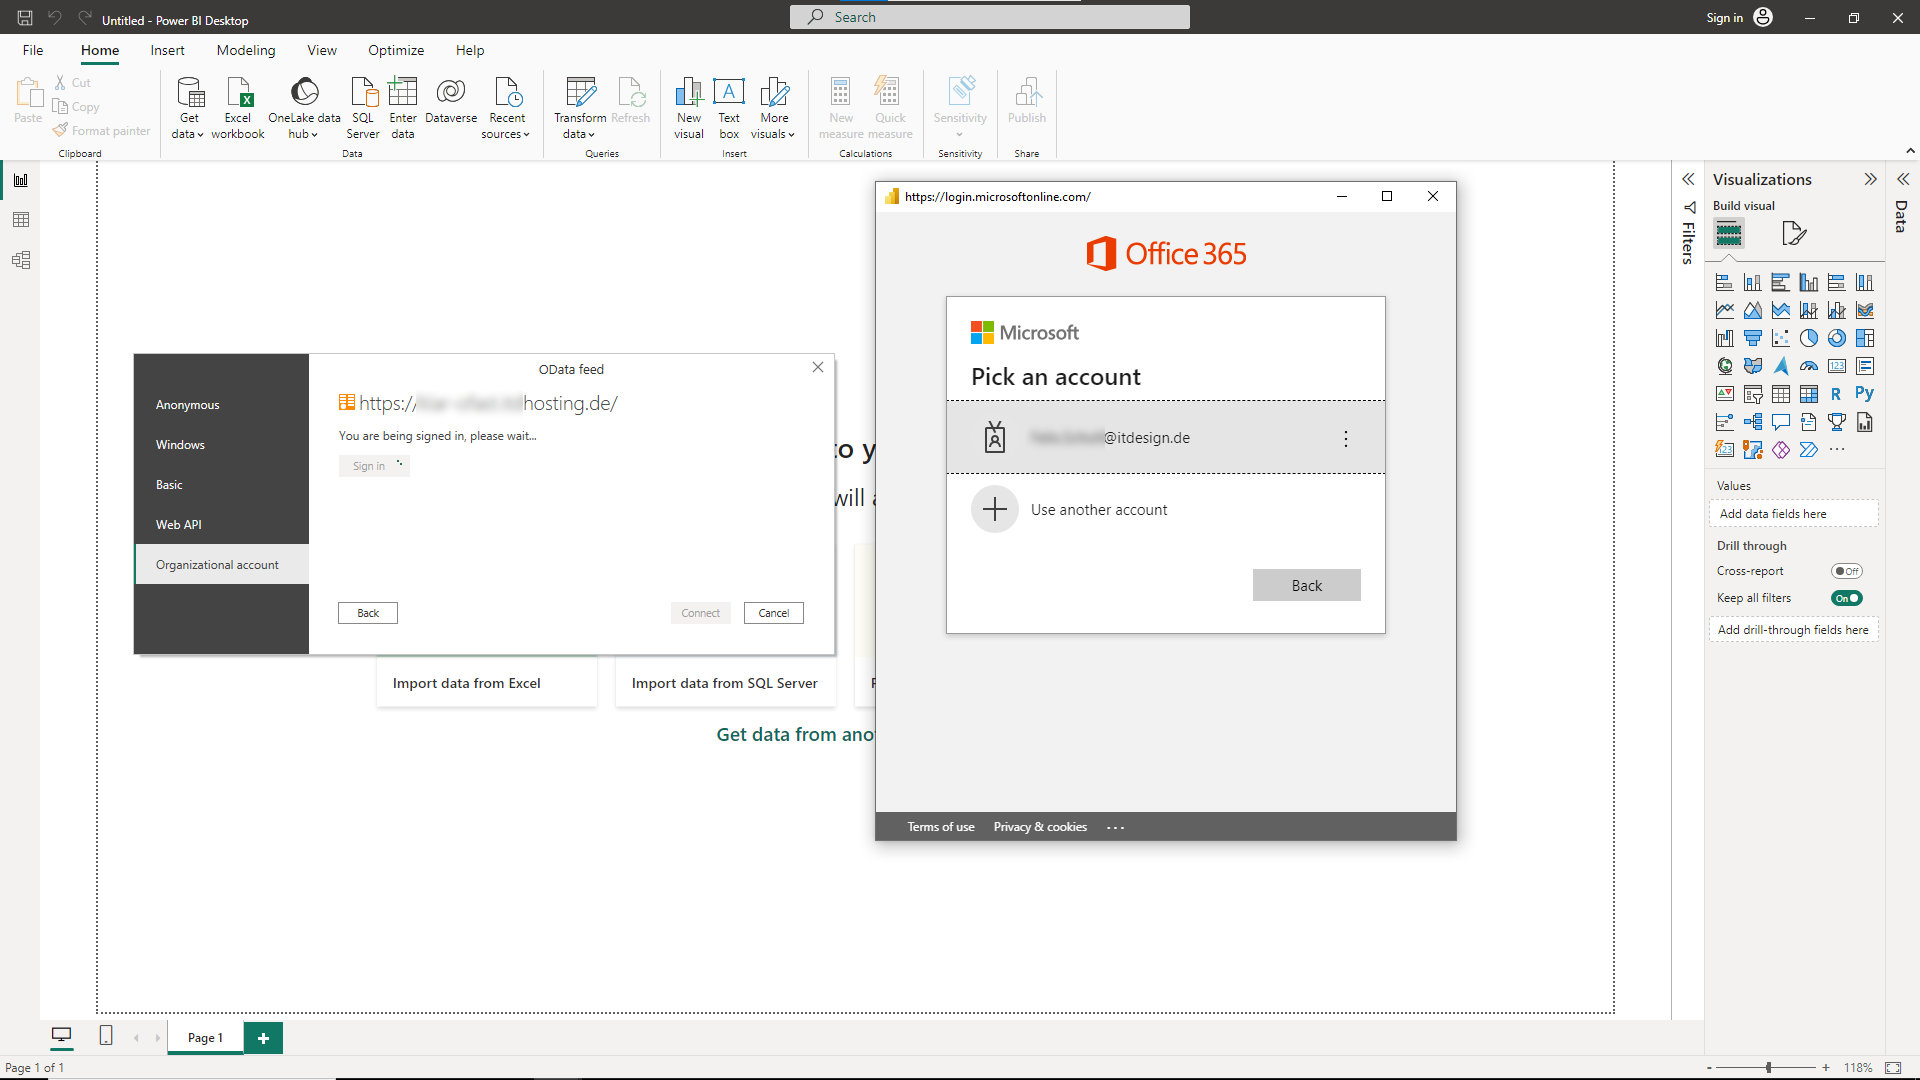Switch to Model view in left sidebar
This screenshot has height=1080, width=1920.
21,260
